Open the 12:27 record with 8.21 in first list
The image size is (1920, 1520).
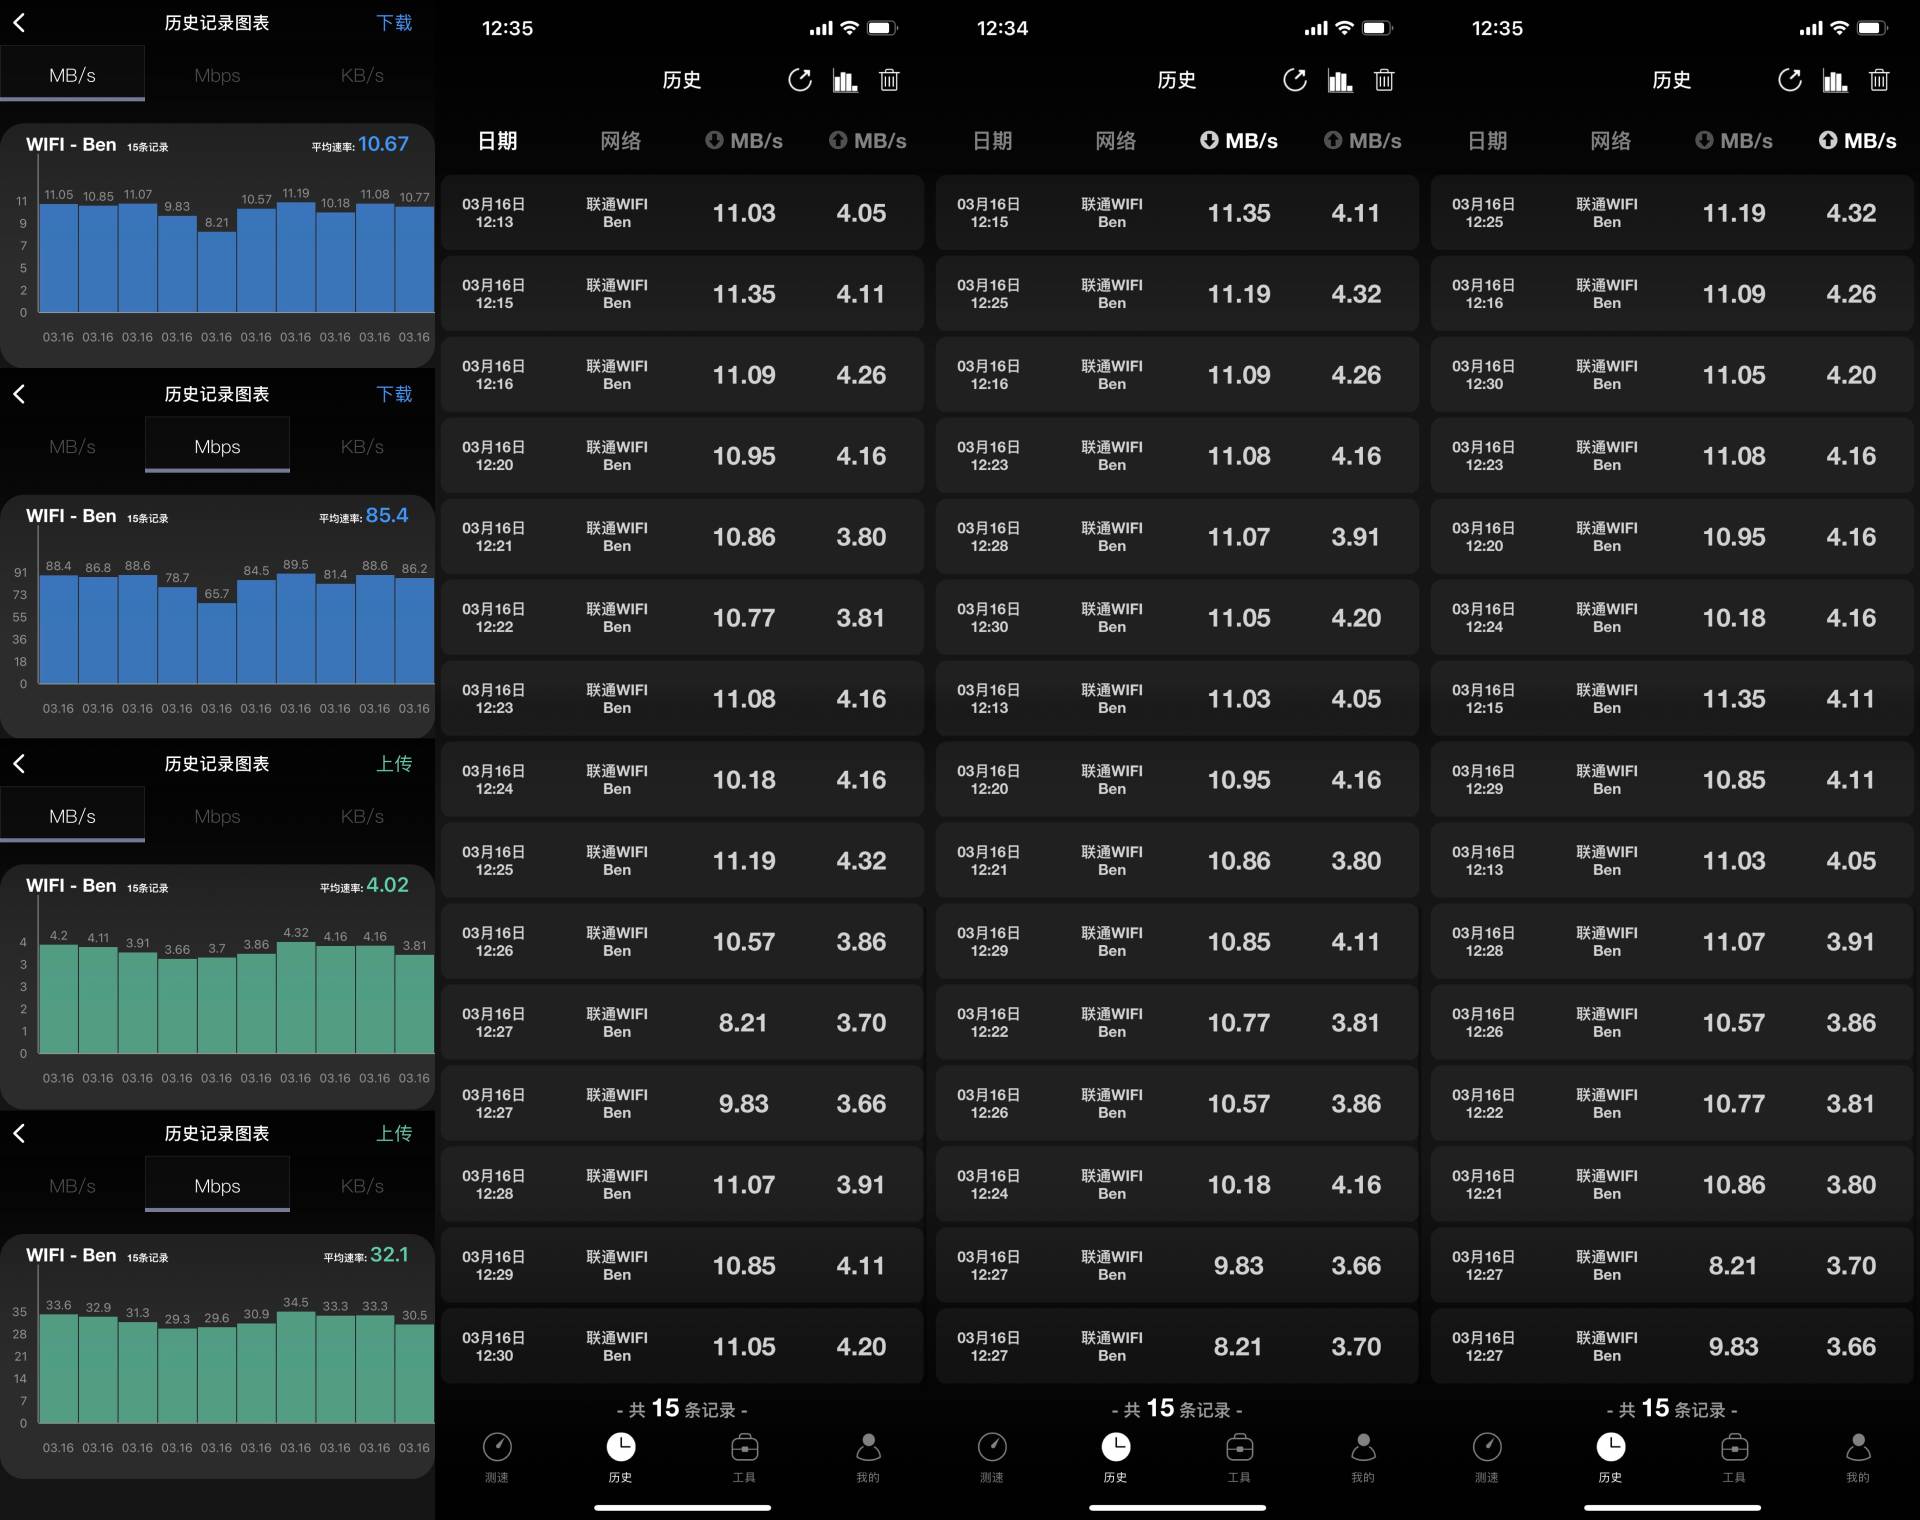click(682, 1023)
